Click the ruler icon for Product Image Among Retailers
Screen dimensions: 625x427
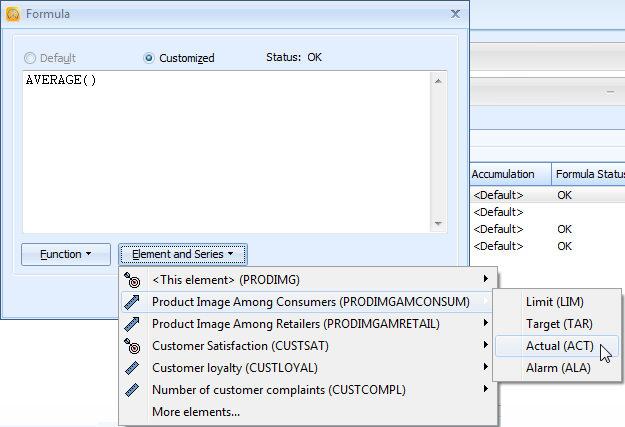click(134, 323)
